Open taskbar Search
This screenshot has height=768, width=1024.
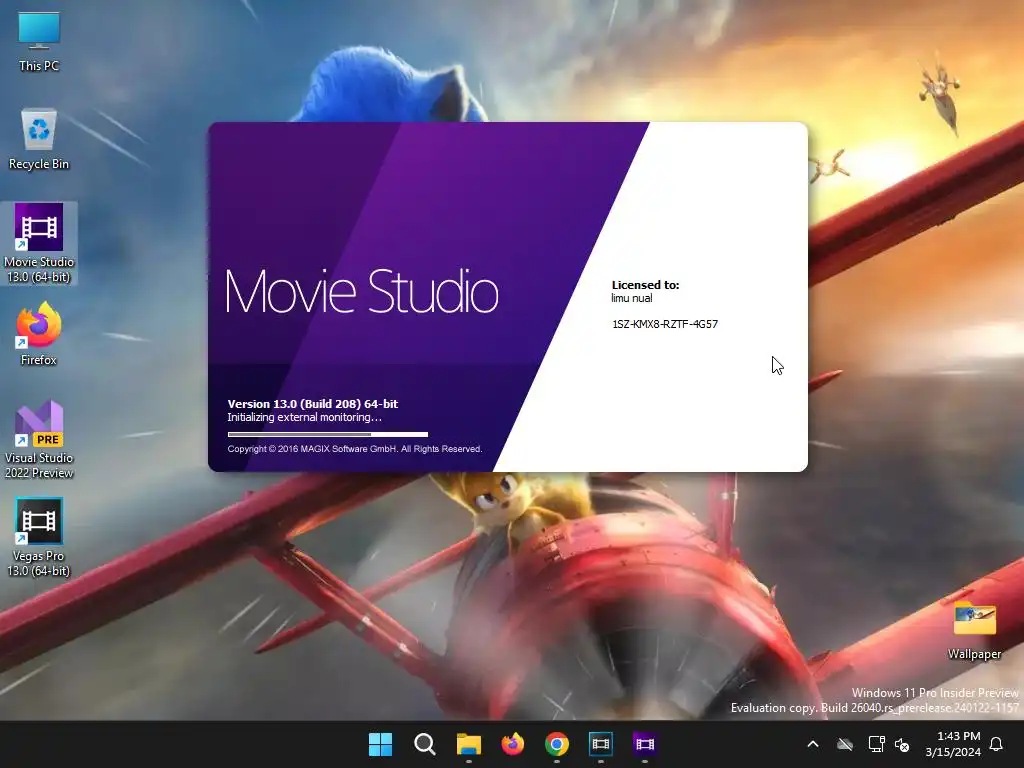(x=424, y=744)
